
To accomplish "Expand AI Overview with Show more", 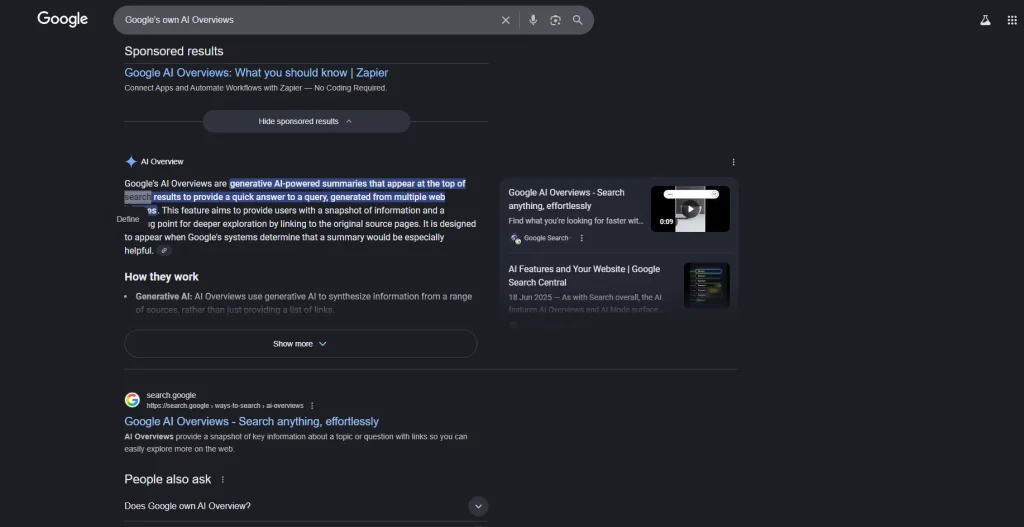I will (300, 343).
